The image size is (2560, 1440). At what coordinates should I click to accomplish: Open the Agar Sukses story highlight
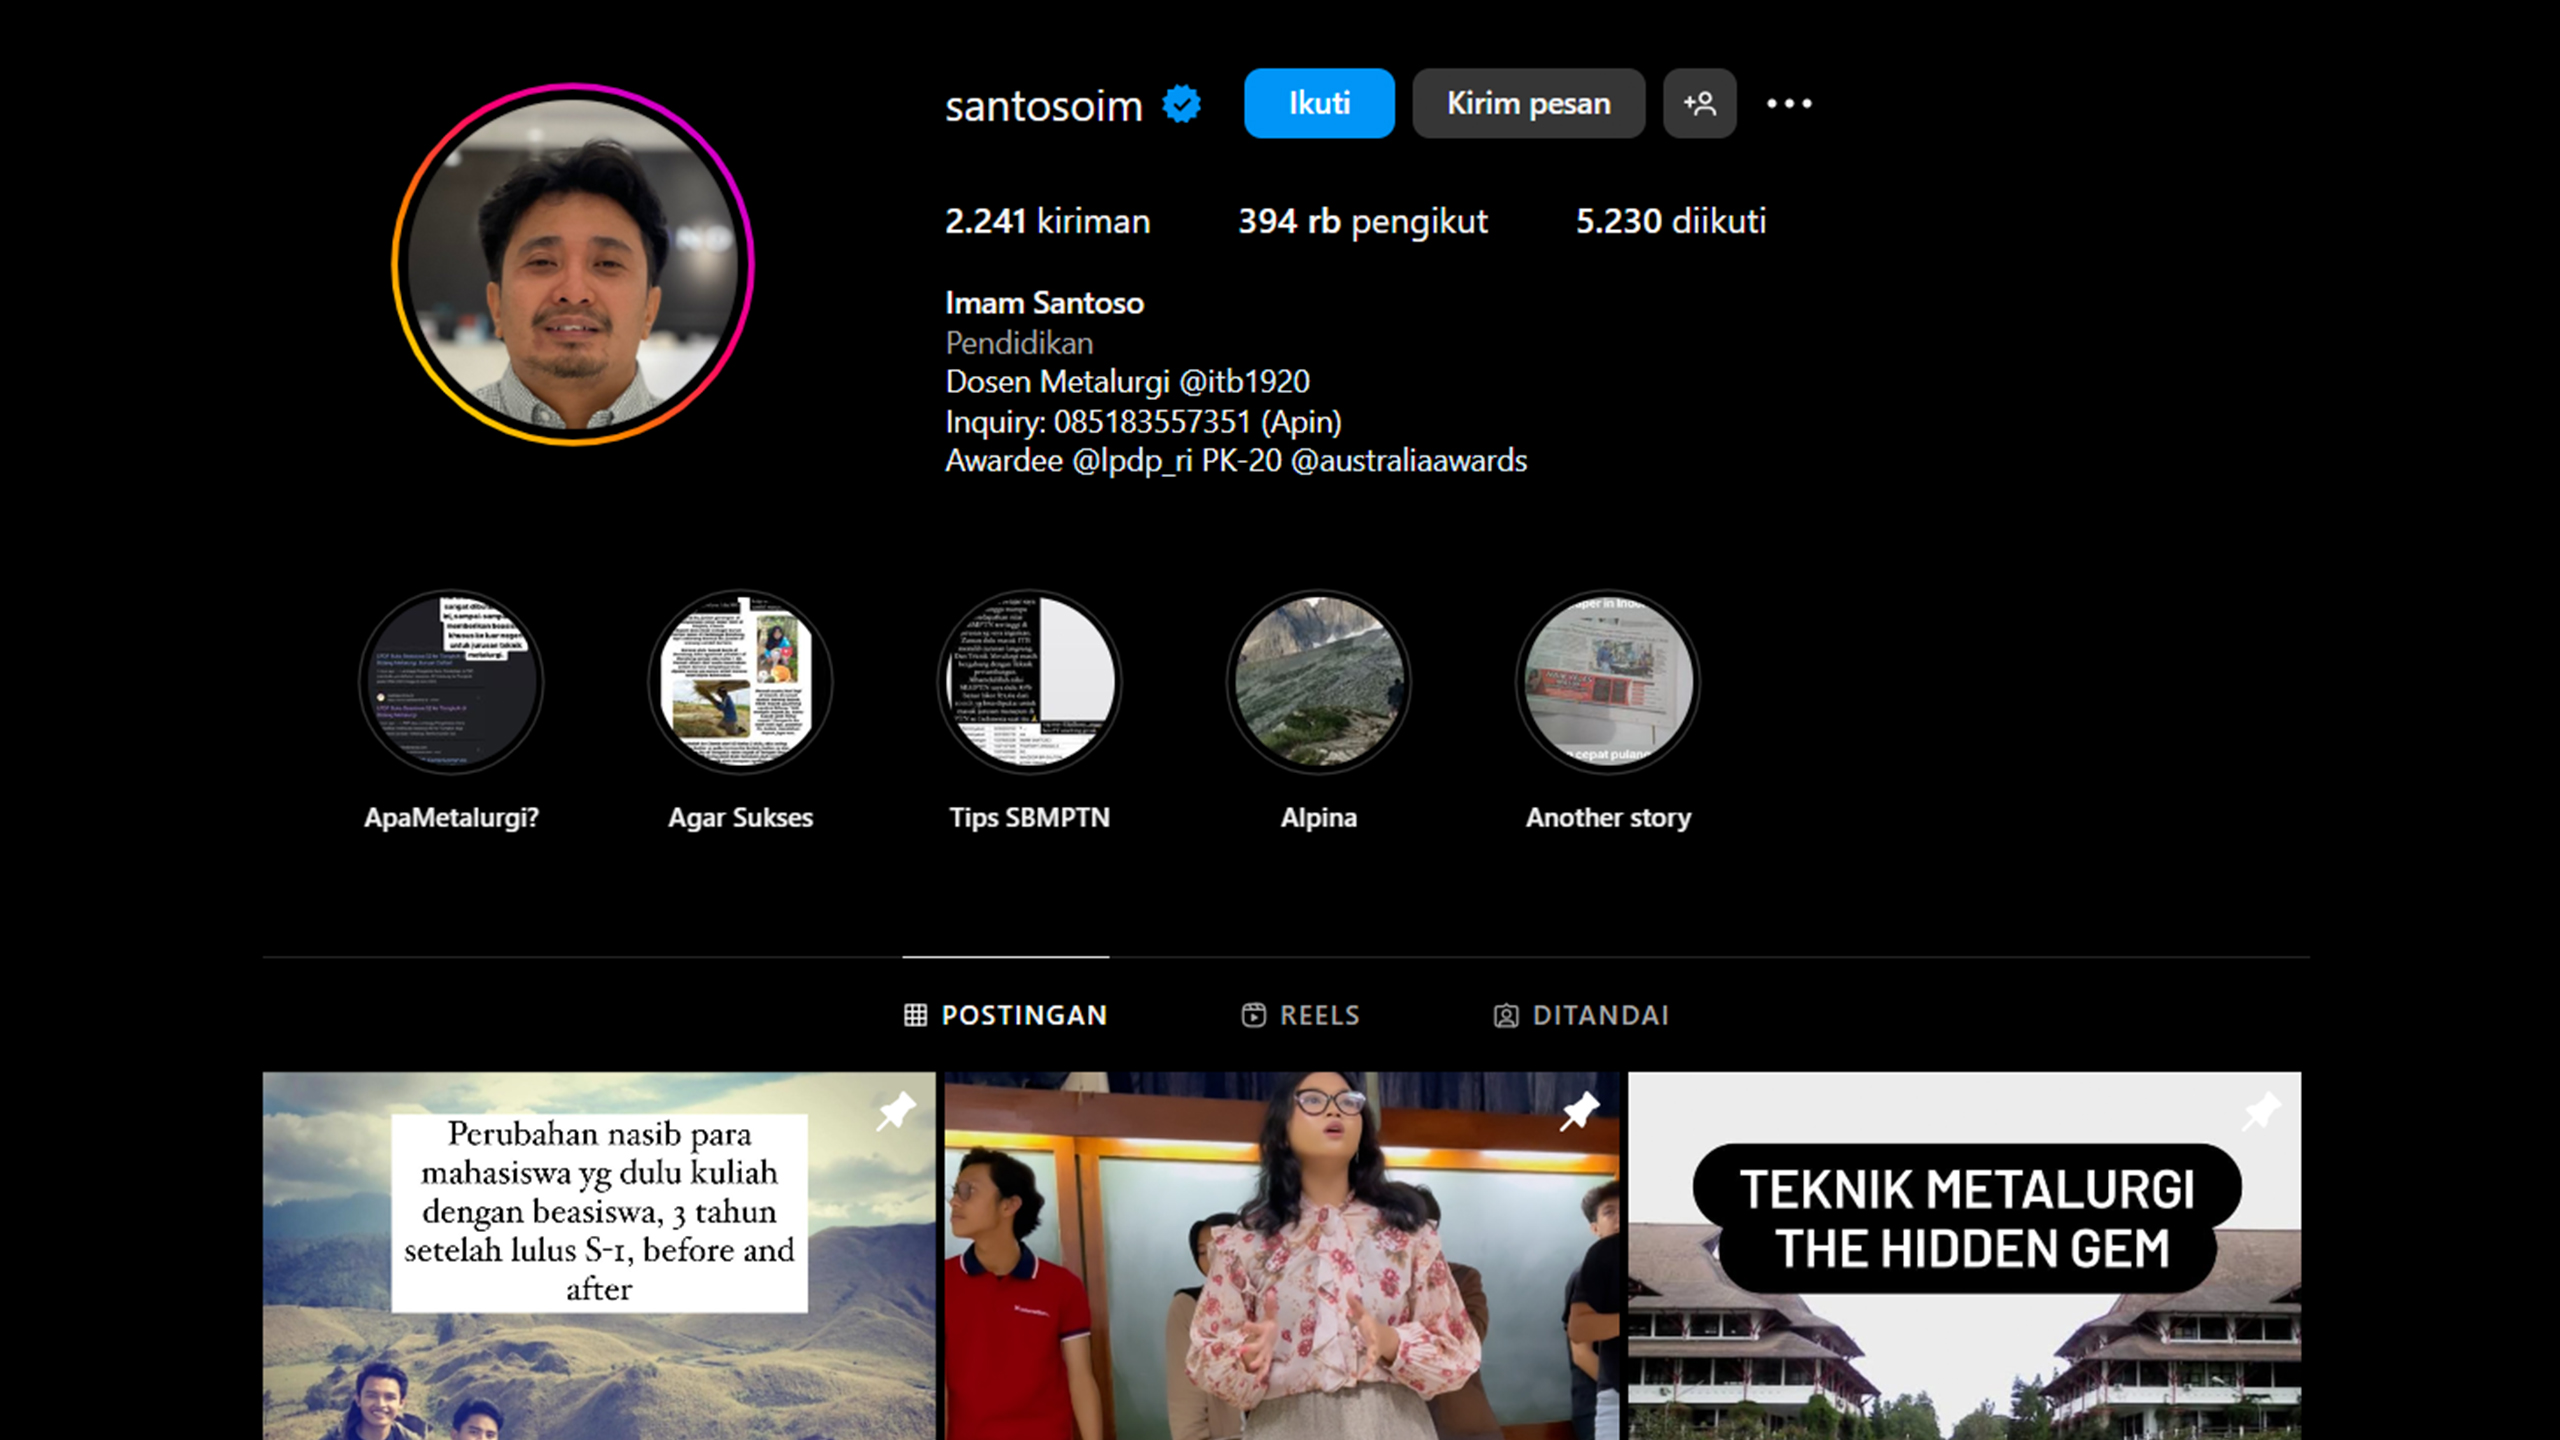pyautogui.click(x=740, y=682)
